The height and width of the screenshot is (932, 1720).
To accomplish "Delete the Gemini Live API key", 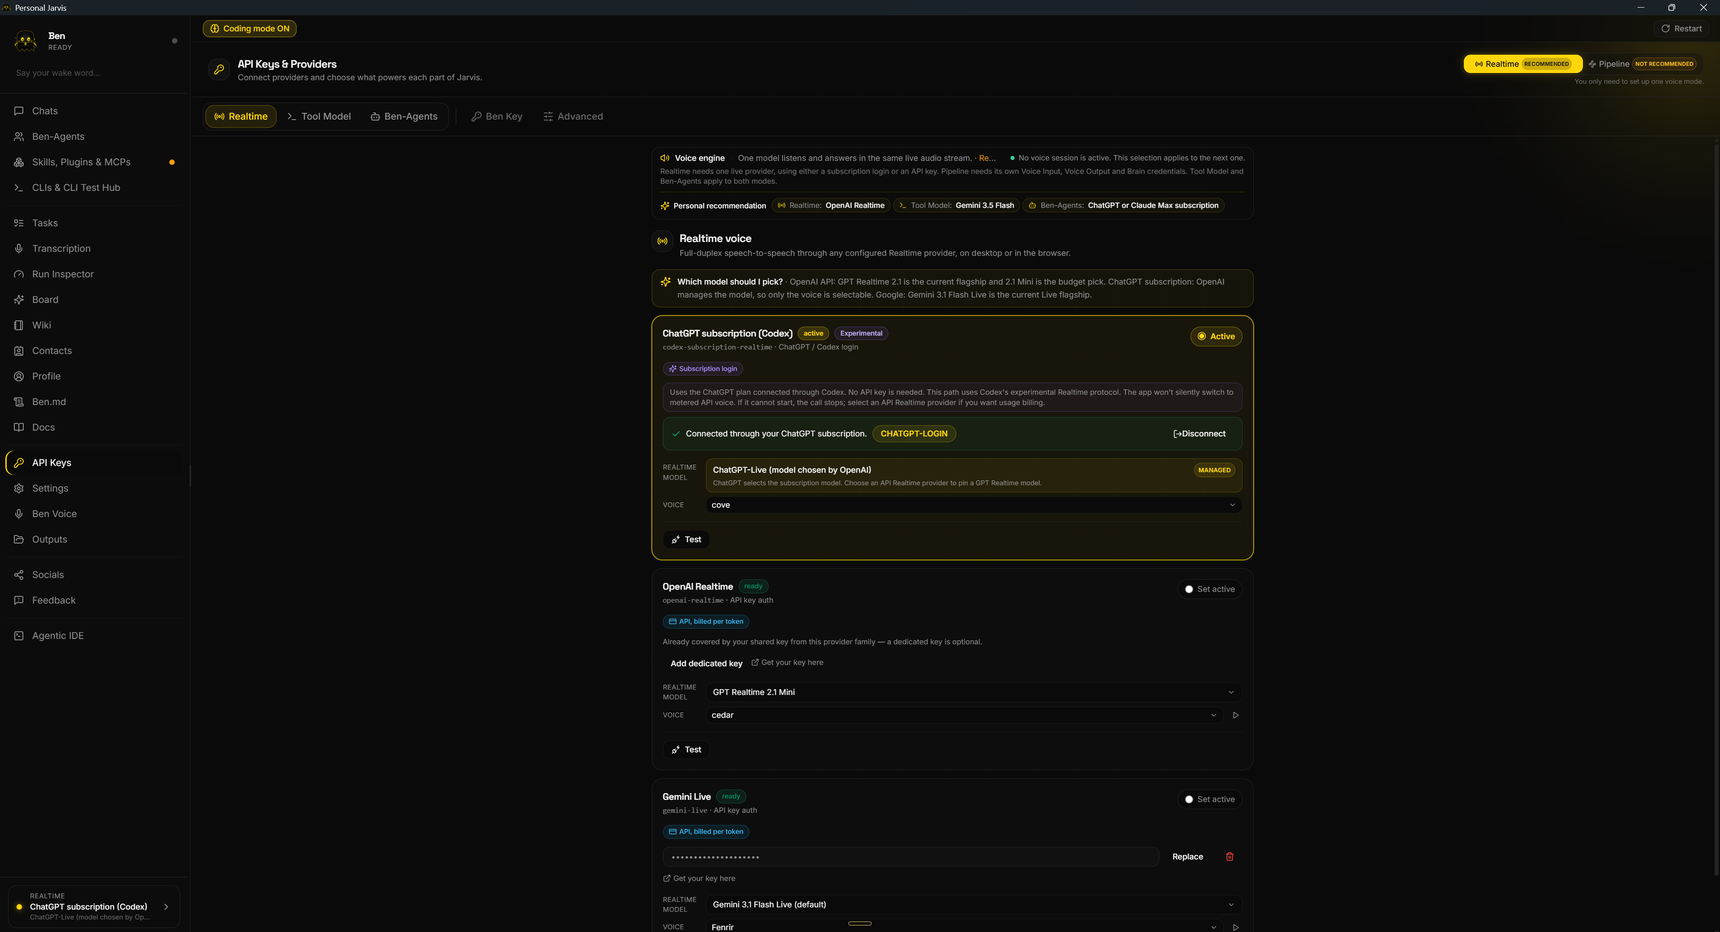I will (1230, 857).
